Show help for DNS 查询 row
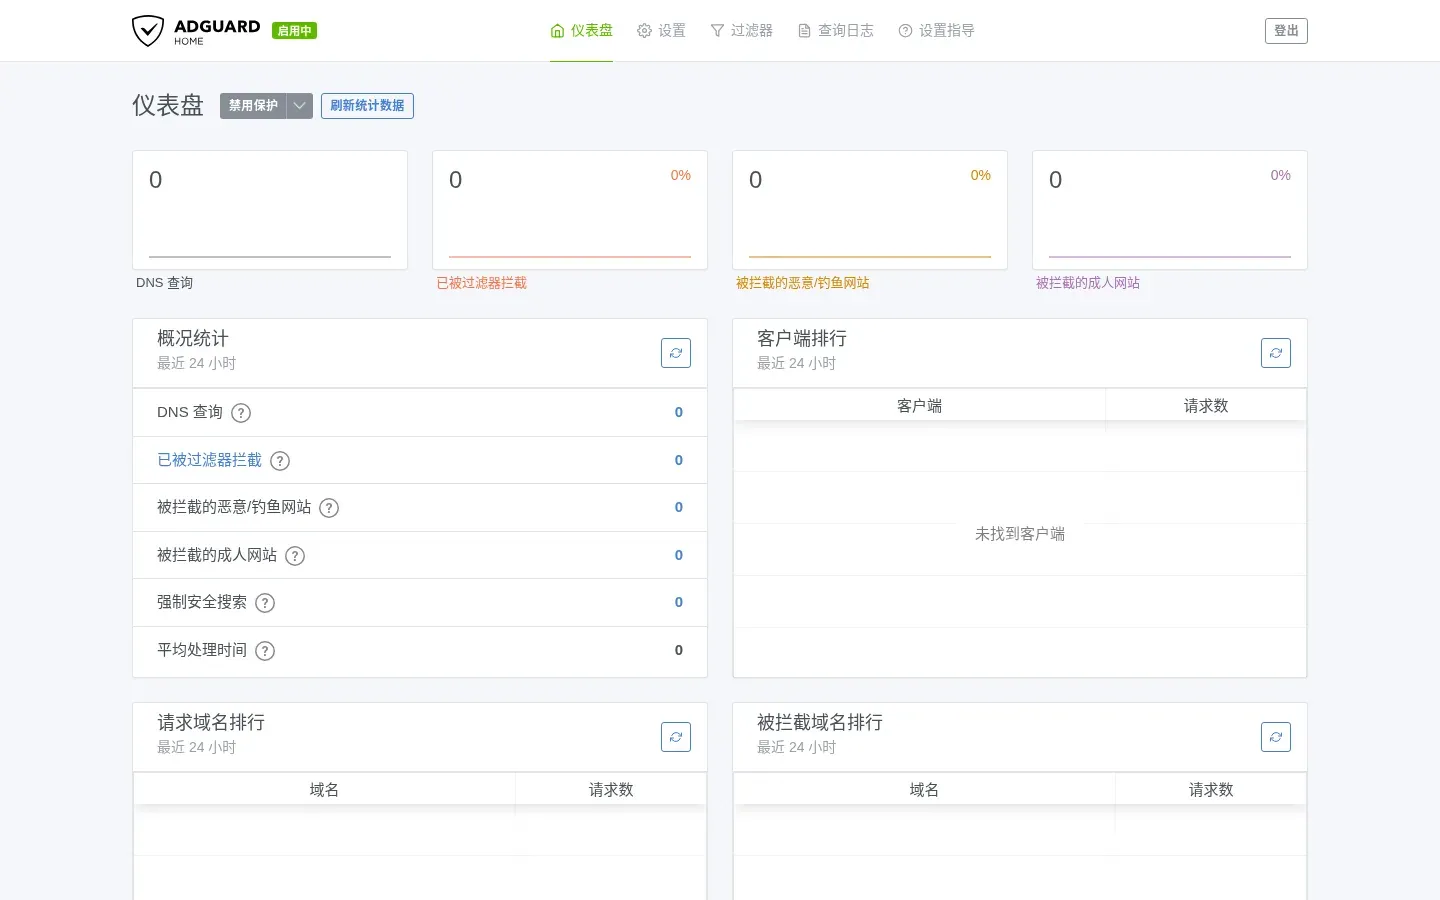This screenshot has width=1440, height=900. click(241, 413)
